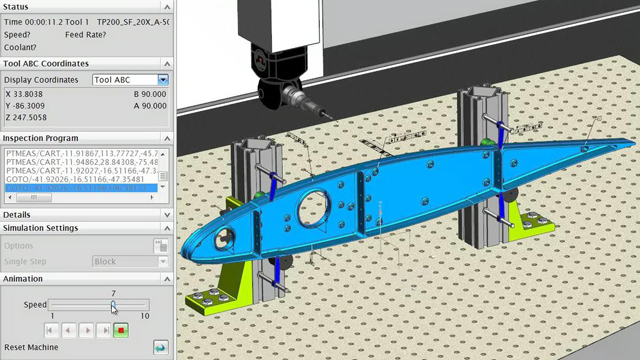The image size is (640, 360).
Task: Click the TP200_SF_20X tool name text
Action: 132,22
